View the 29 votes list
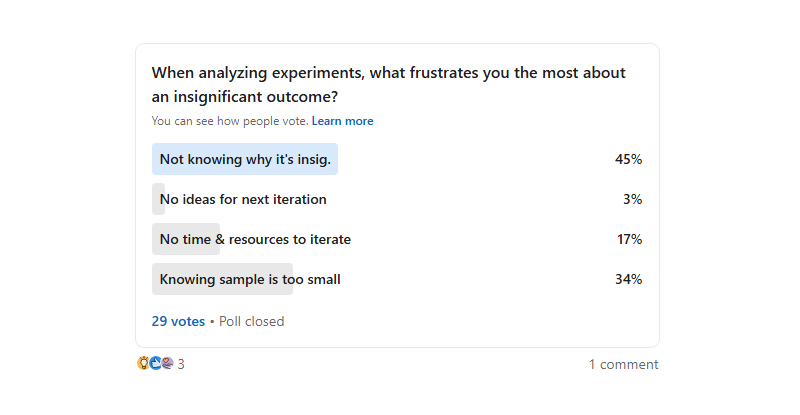800x415 pixels. click(178, 321)
